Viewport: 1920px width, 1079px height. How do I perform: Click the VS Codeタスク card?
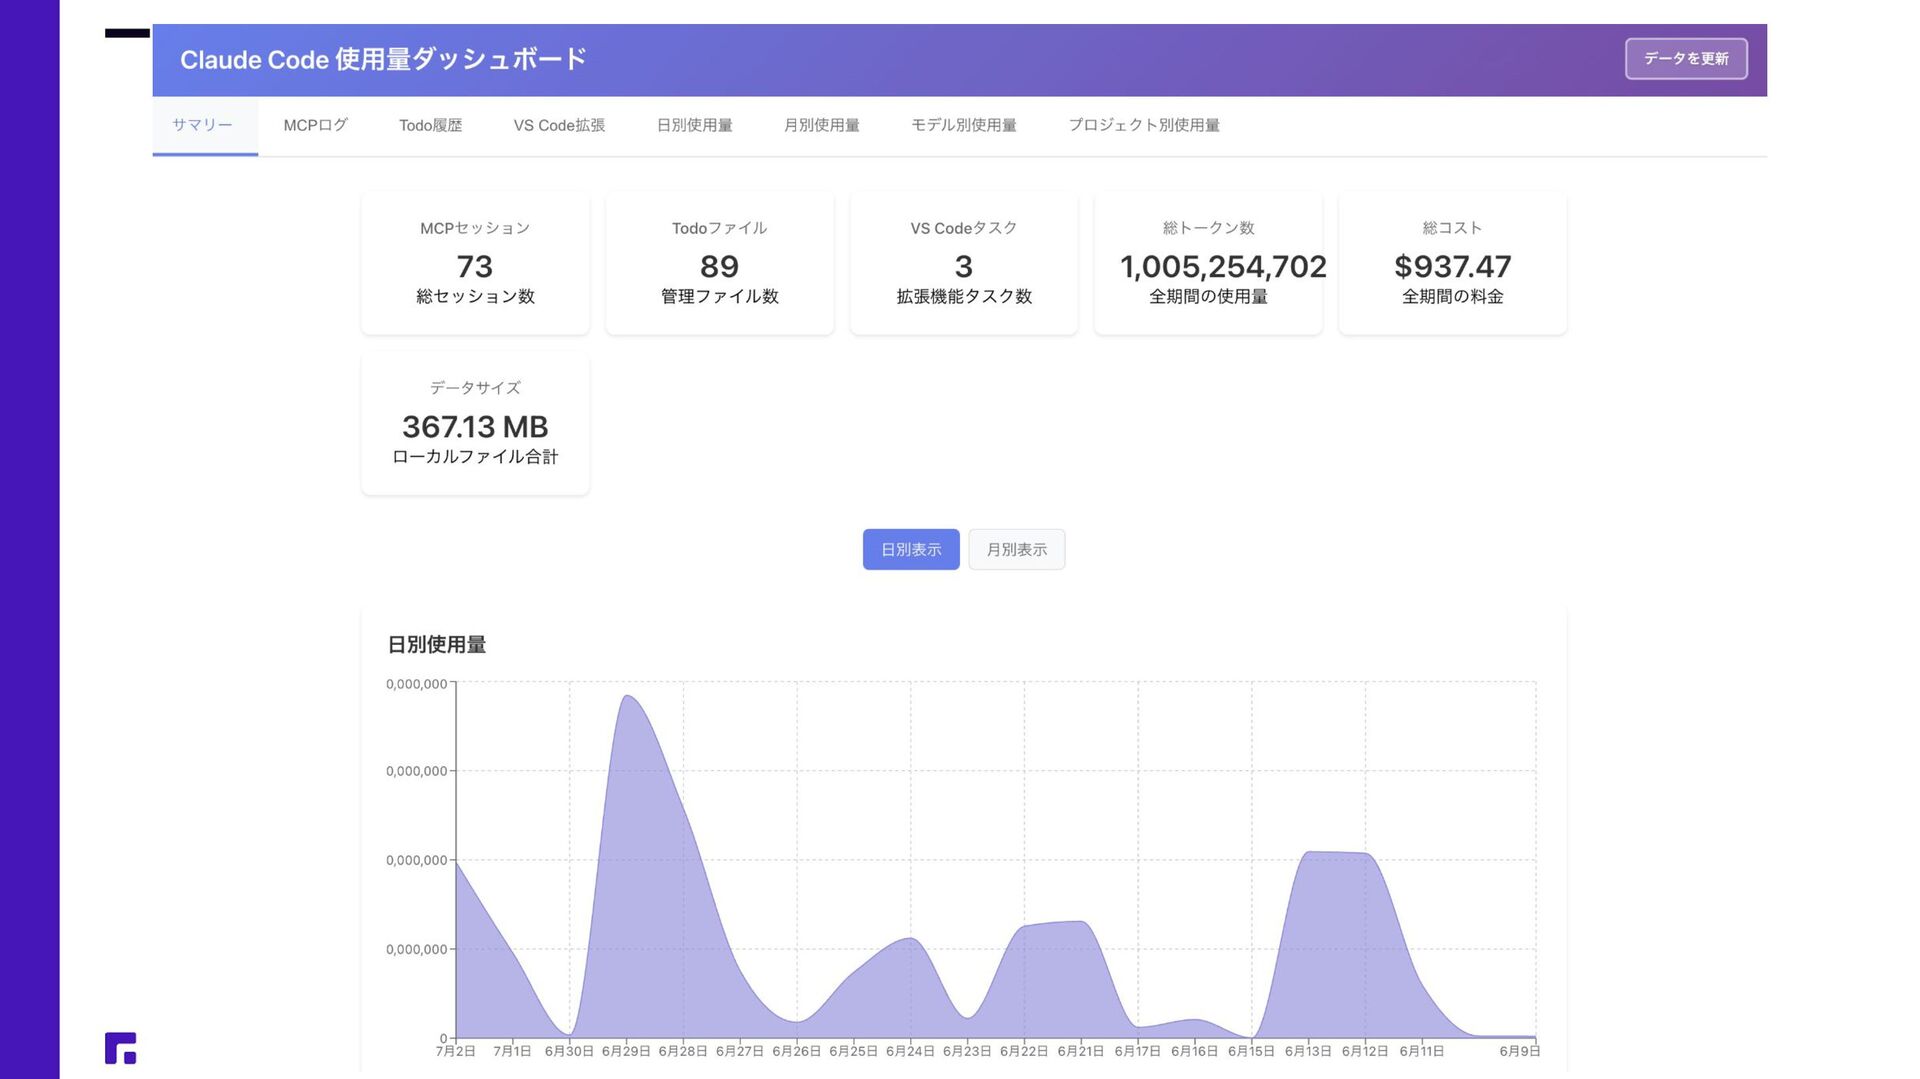click(963, 262)
